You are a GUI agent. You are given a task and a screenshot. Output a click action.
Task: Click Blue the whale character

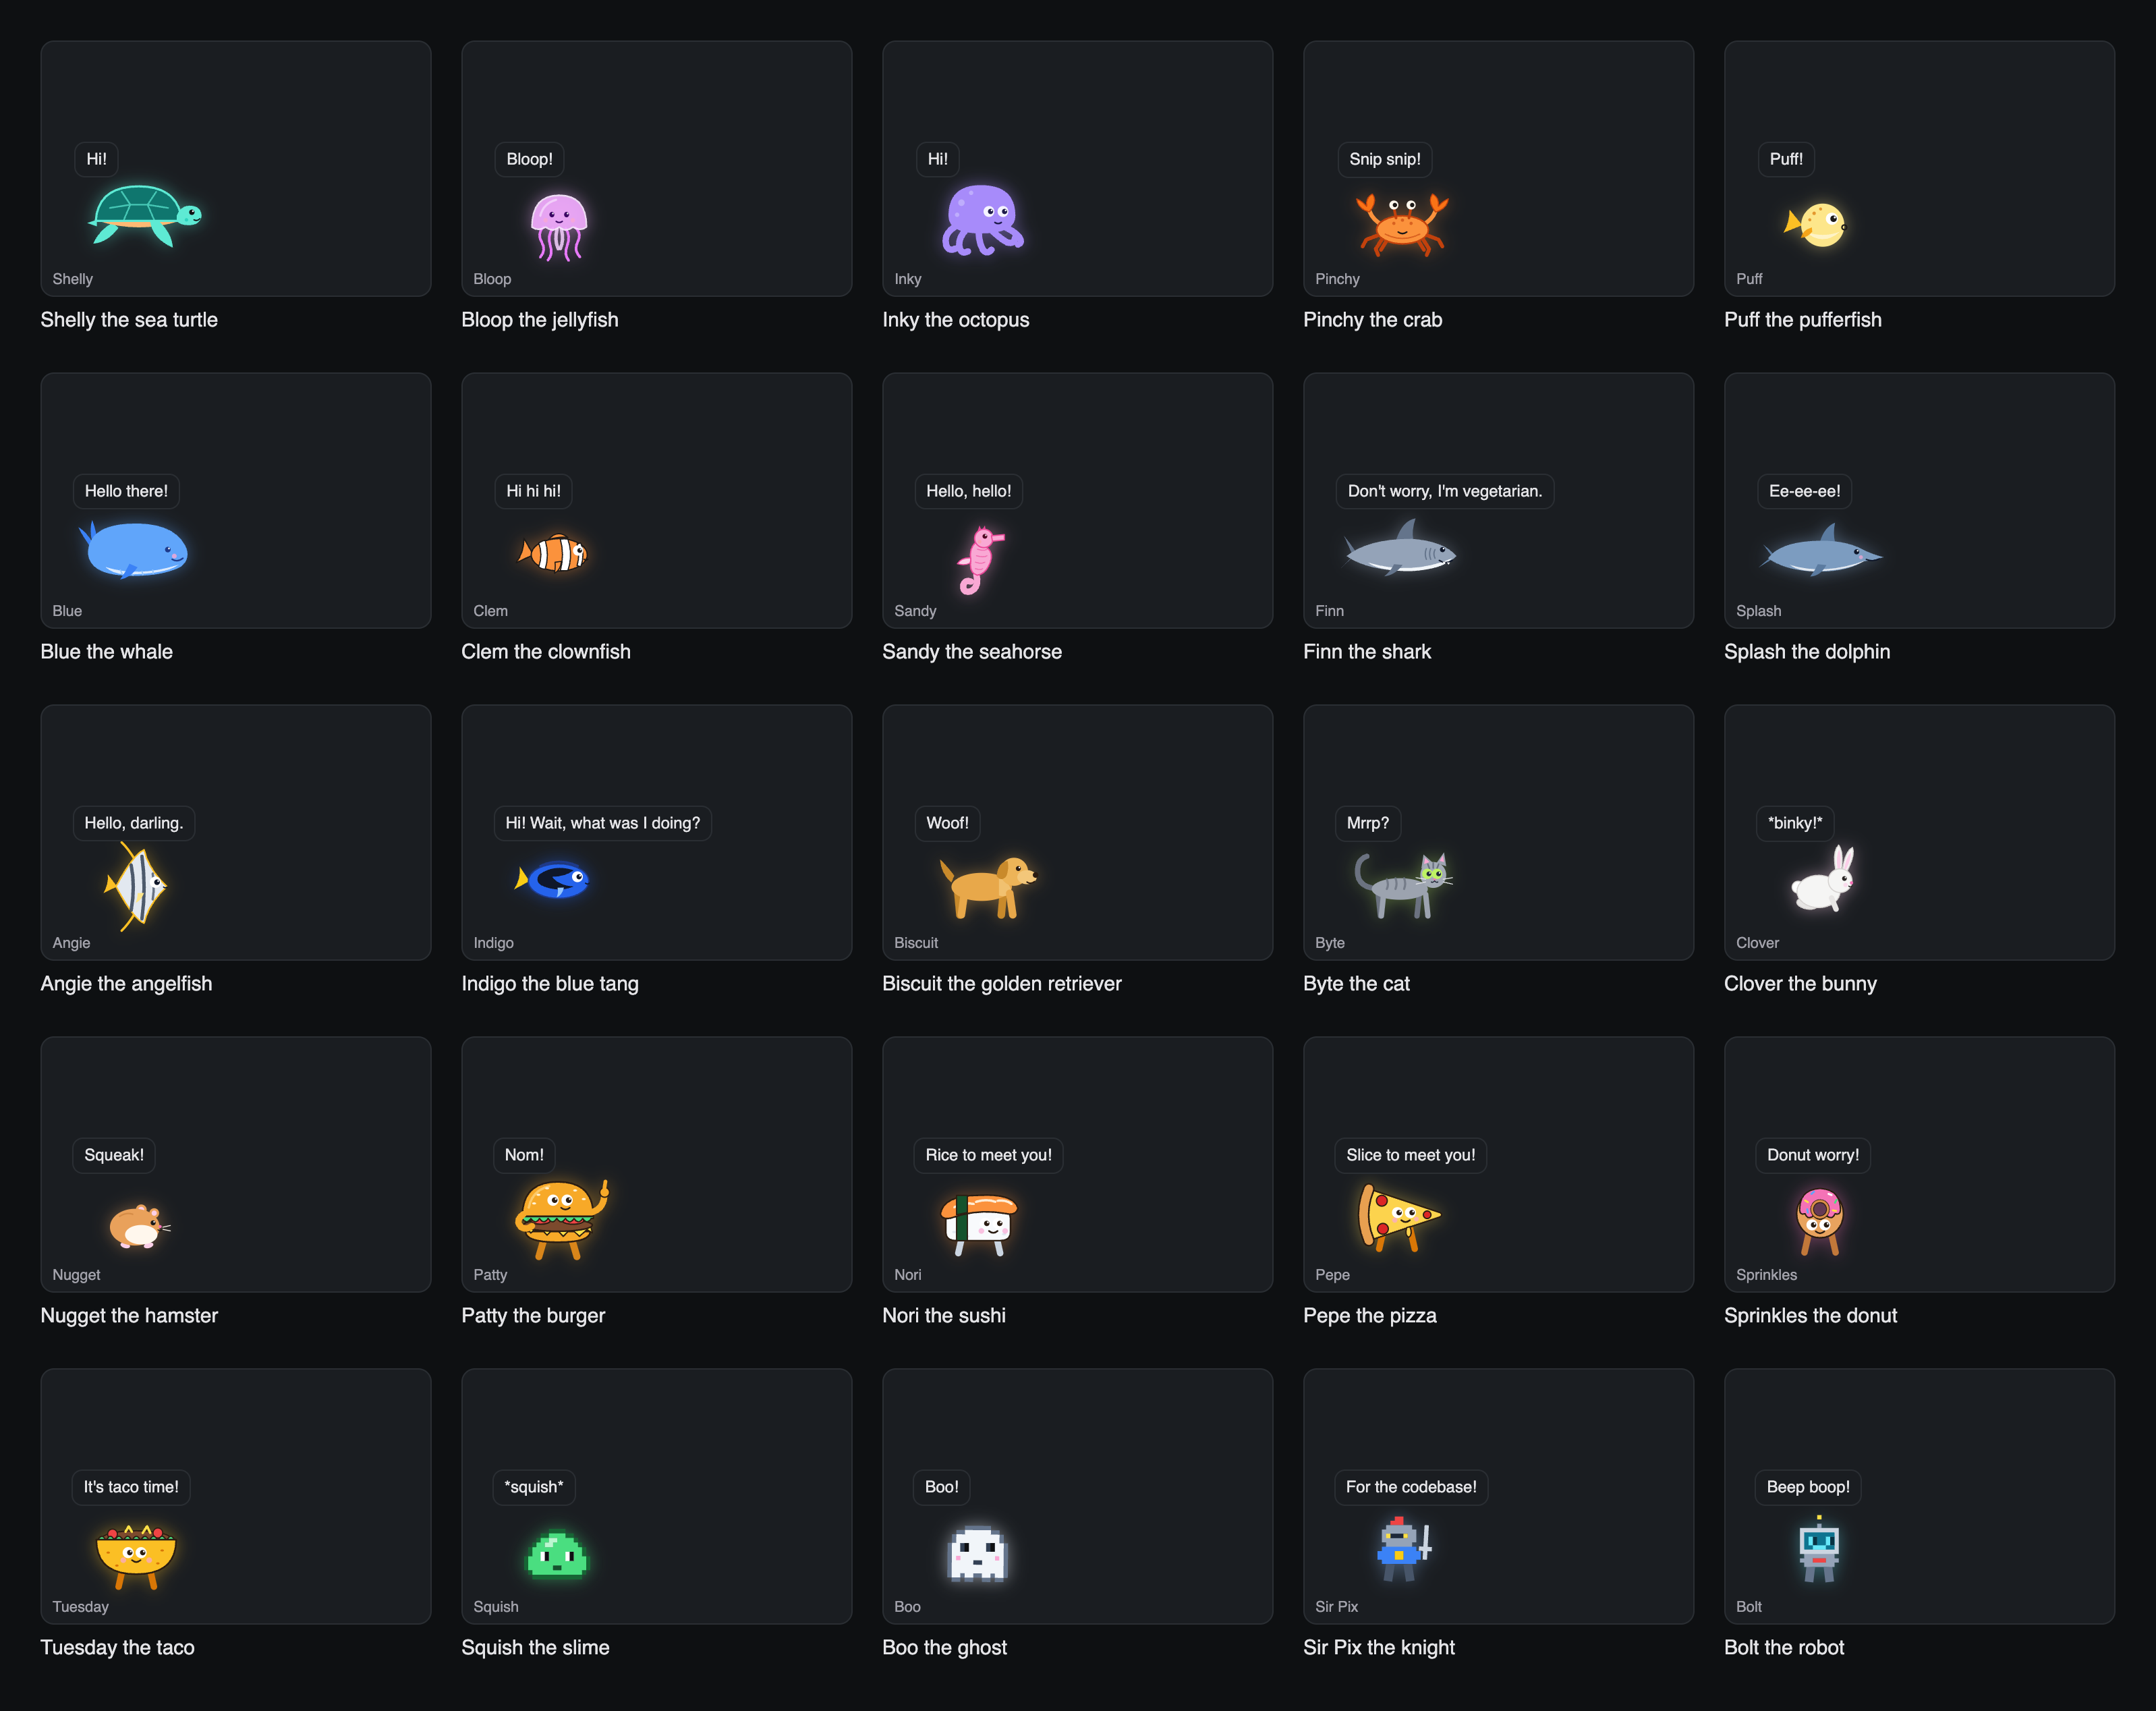click(x=133, y=549)
